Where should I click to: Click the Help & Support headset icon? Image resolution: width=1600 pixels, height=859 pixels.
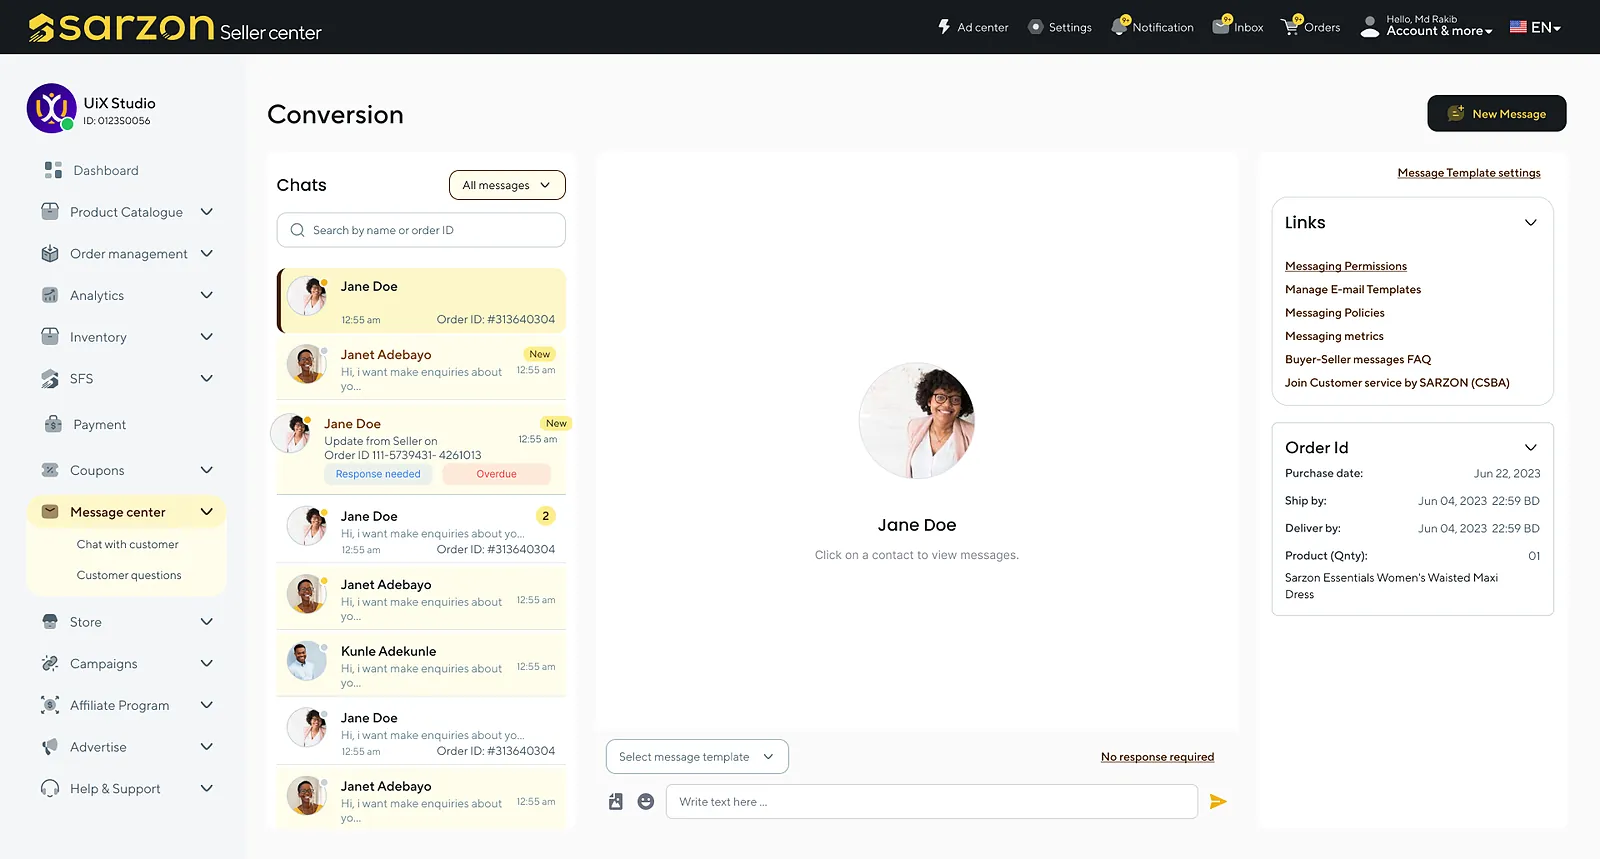[50, 788]
